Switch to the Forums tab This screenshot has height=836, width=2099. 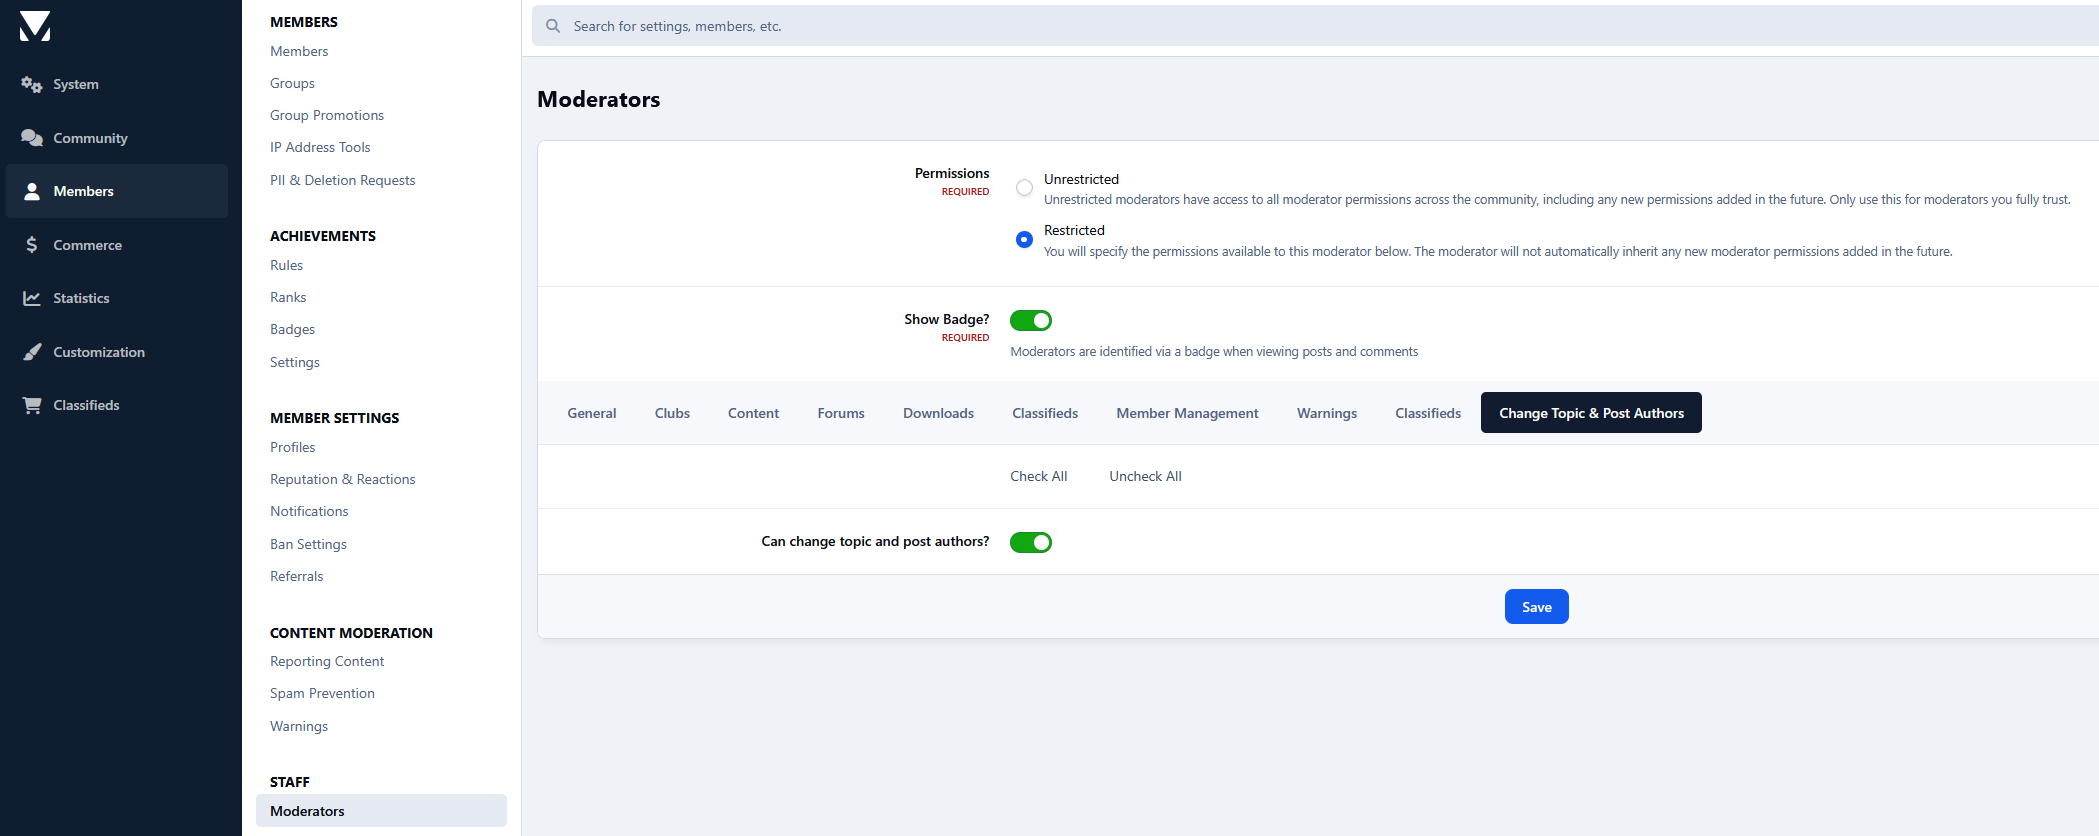840,413
